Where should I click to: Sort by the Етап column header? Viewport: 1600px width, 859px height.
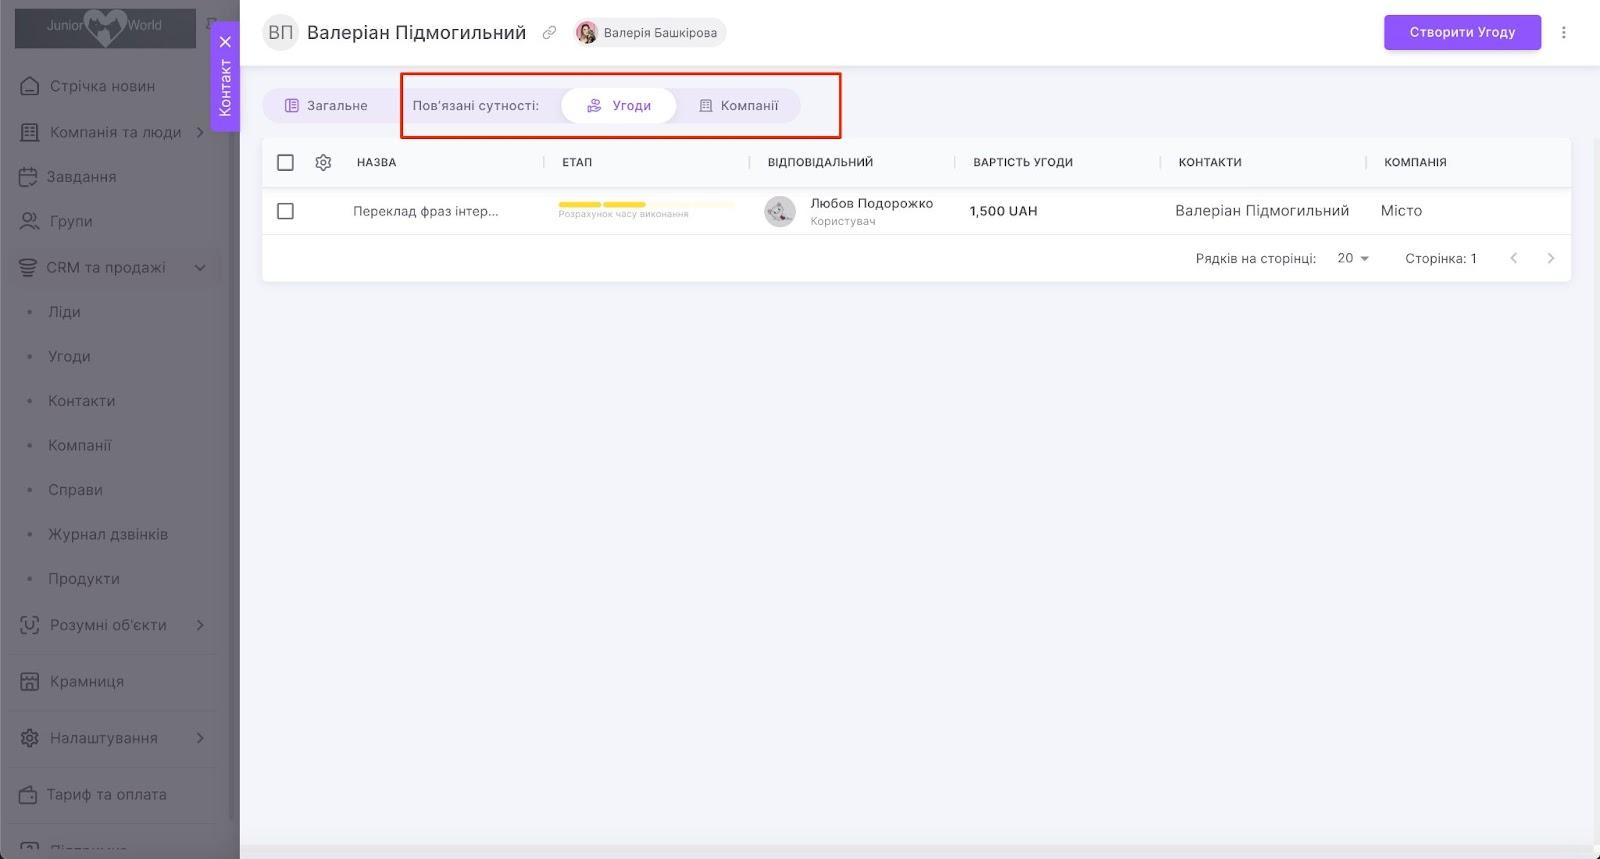coord(577,162)
